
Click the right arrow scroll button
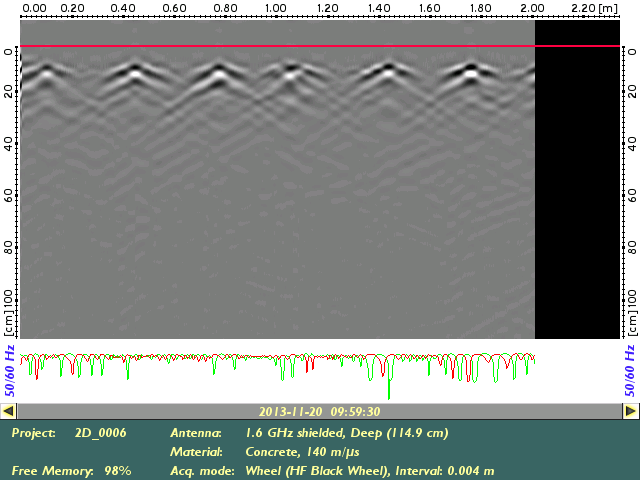[x=631, y=411]
